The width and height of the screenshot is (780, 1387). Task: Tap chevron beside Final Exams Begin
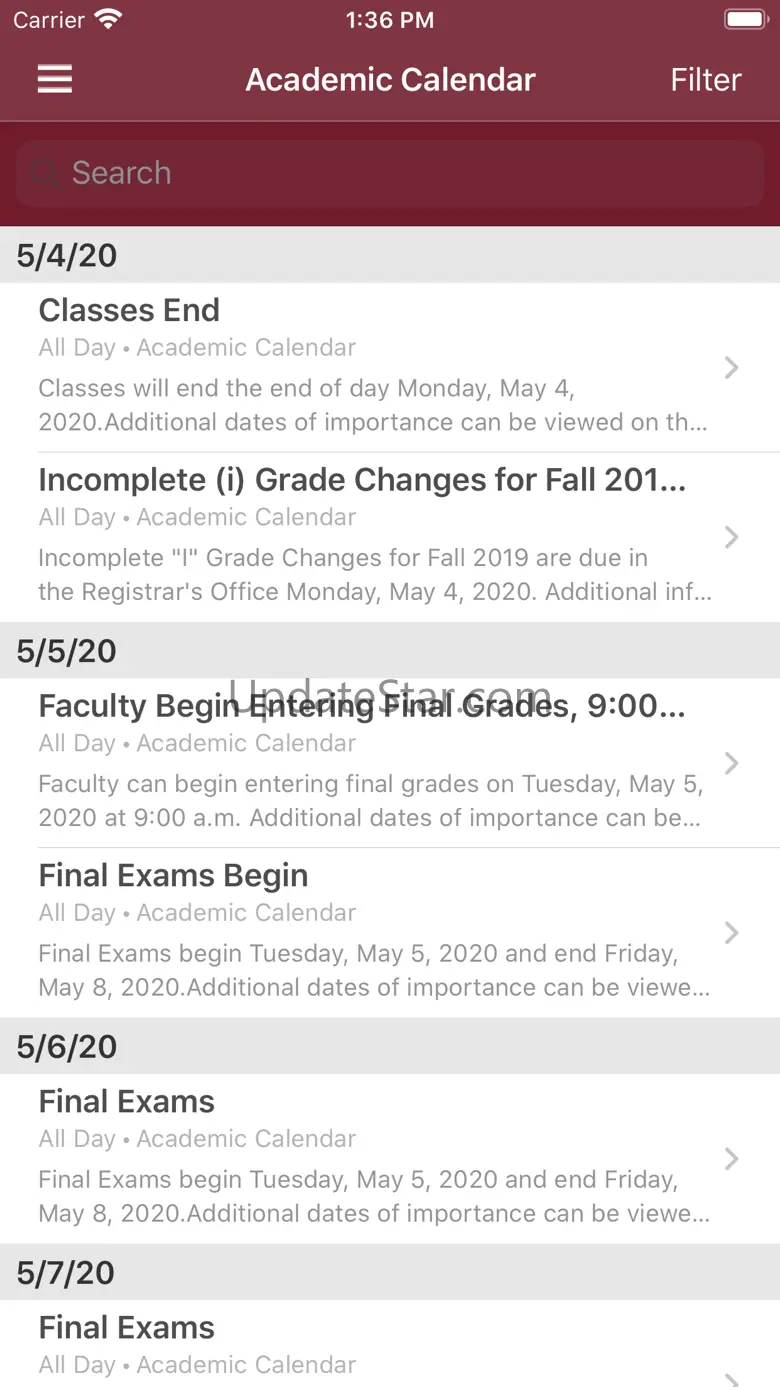731,933
